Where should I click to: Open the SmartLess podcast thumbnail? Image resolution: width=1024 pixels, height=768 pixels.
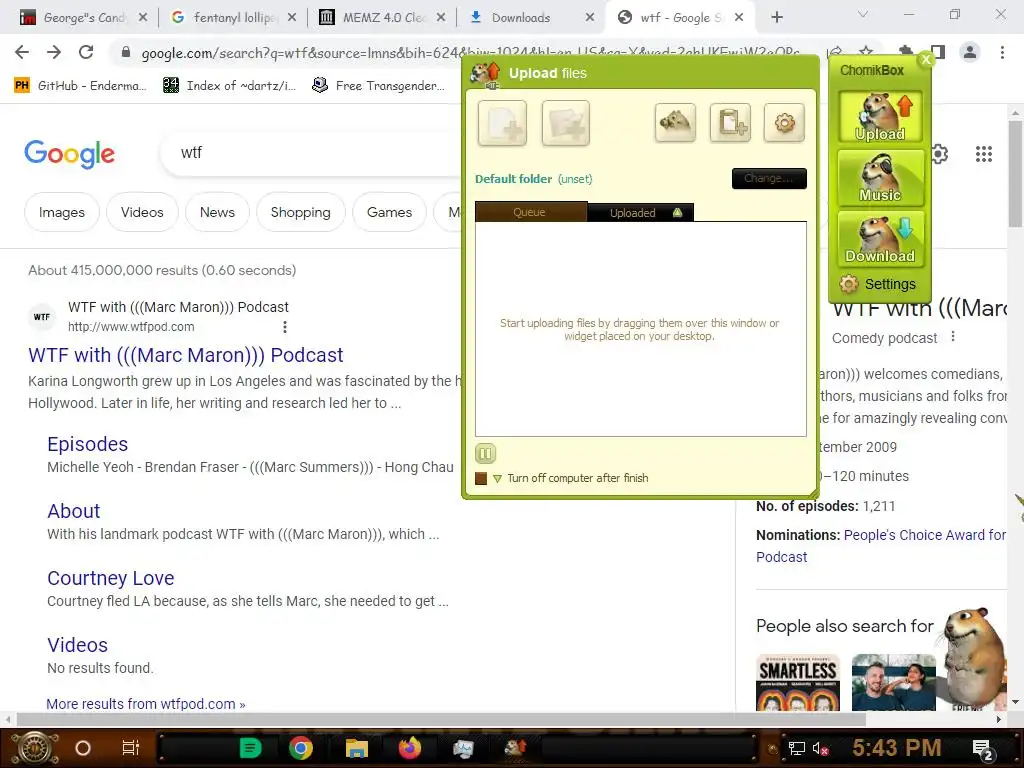(x=797, y=682)
